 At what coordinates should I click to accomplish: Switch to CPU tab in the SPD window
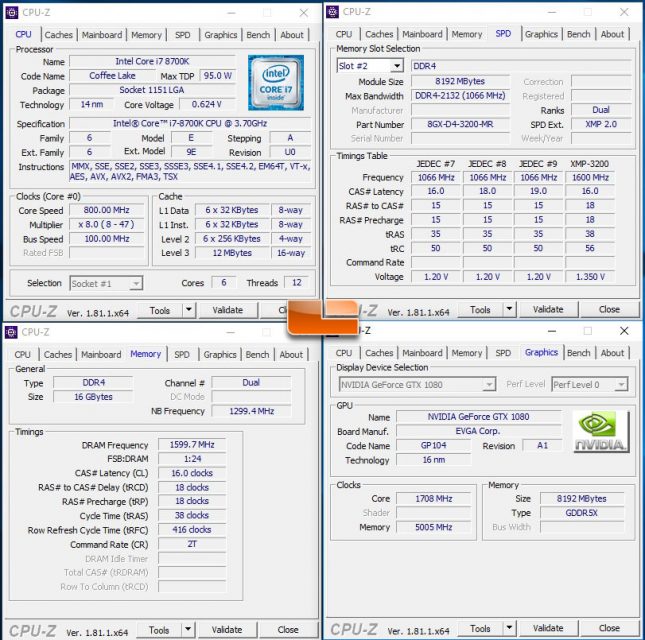click(343, 34)
